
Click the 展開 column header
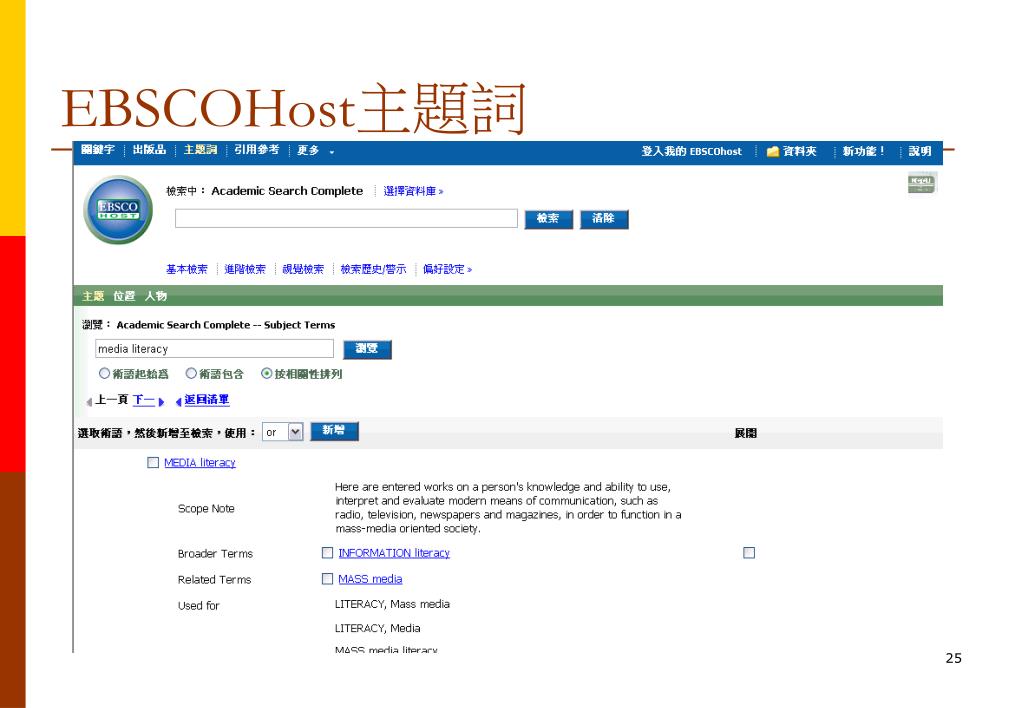746,433
